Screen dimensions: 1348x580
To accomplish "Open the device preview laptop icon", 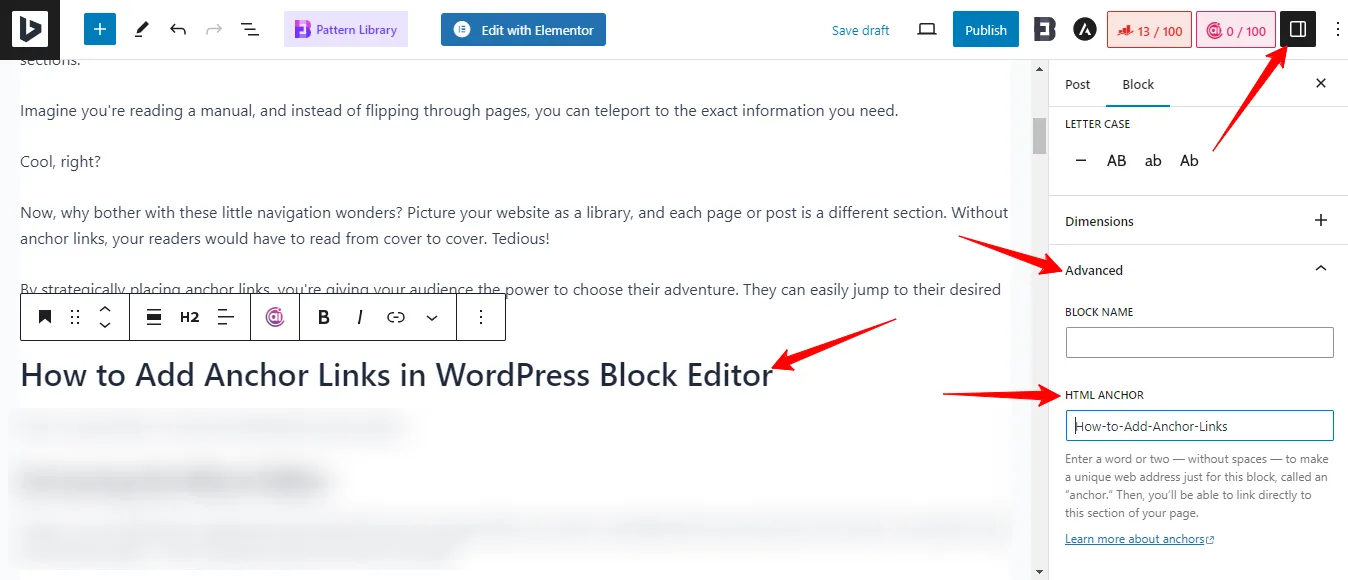I will pyautogui.click(x=927, y=30).
